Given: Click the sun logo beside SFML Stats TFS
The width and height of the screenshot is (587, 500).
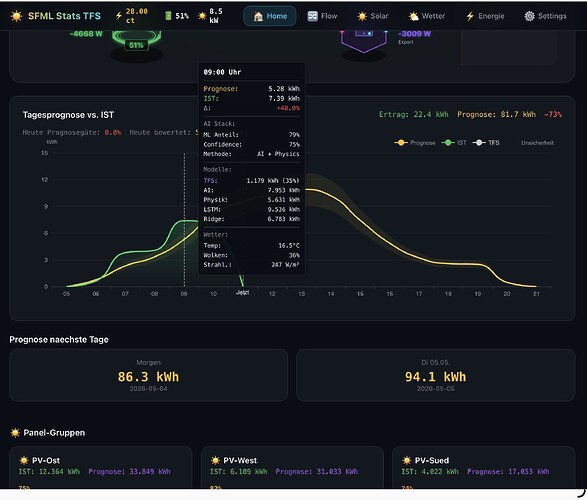Looking at the screenshot, I should coord(16,16).
